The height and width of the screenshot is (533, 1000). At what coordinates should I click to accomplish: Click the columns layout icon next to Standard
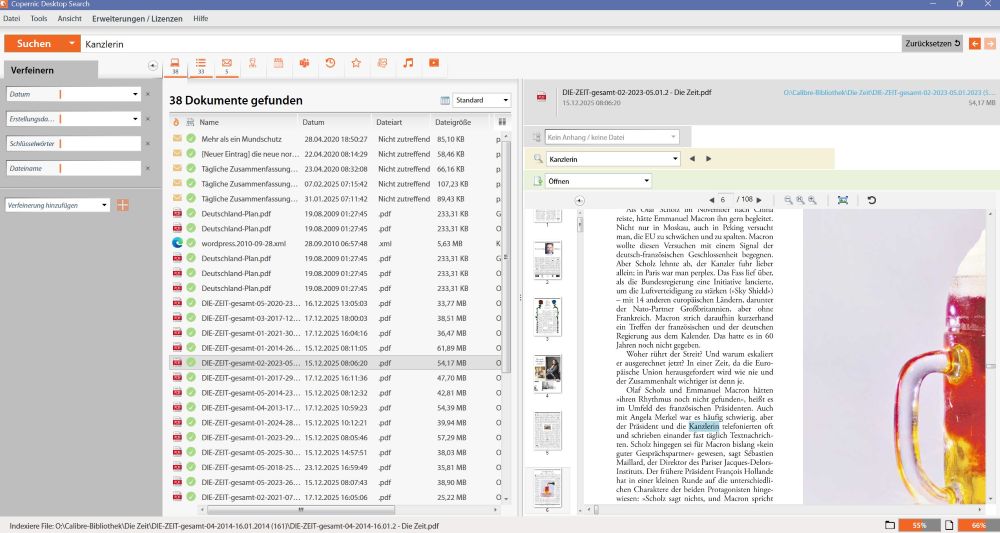pos(445,101)
